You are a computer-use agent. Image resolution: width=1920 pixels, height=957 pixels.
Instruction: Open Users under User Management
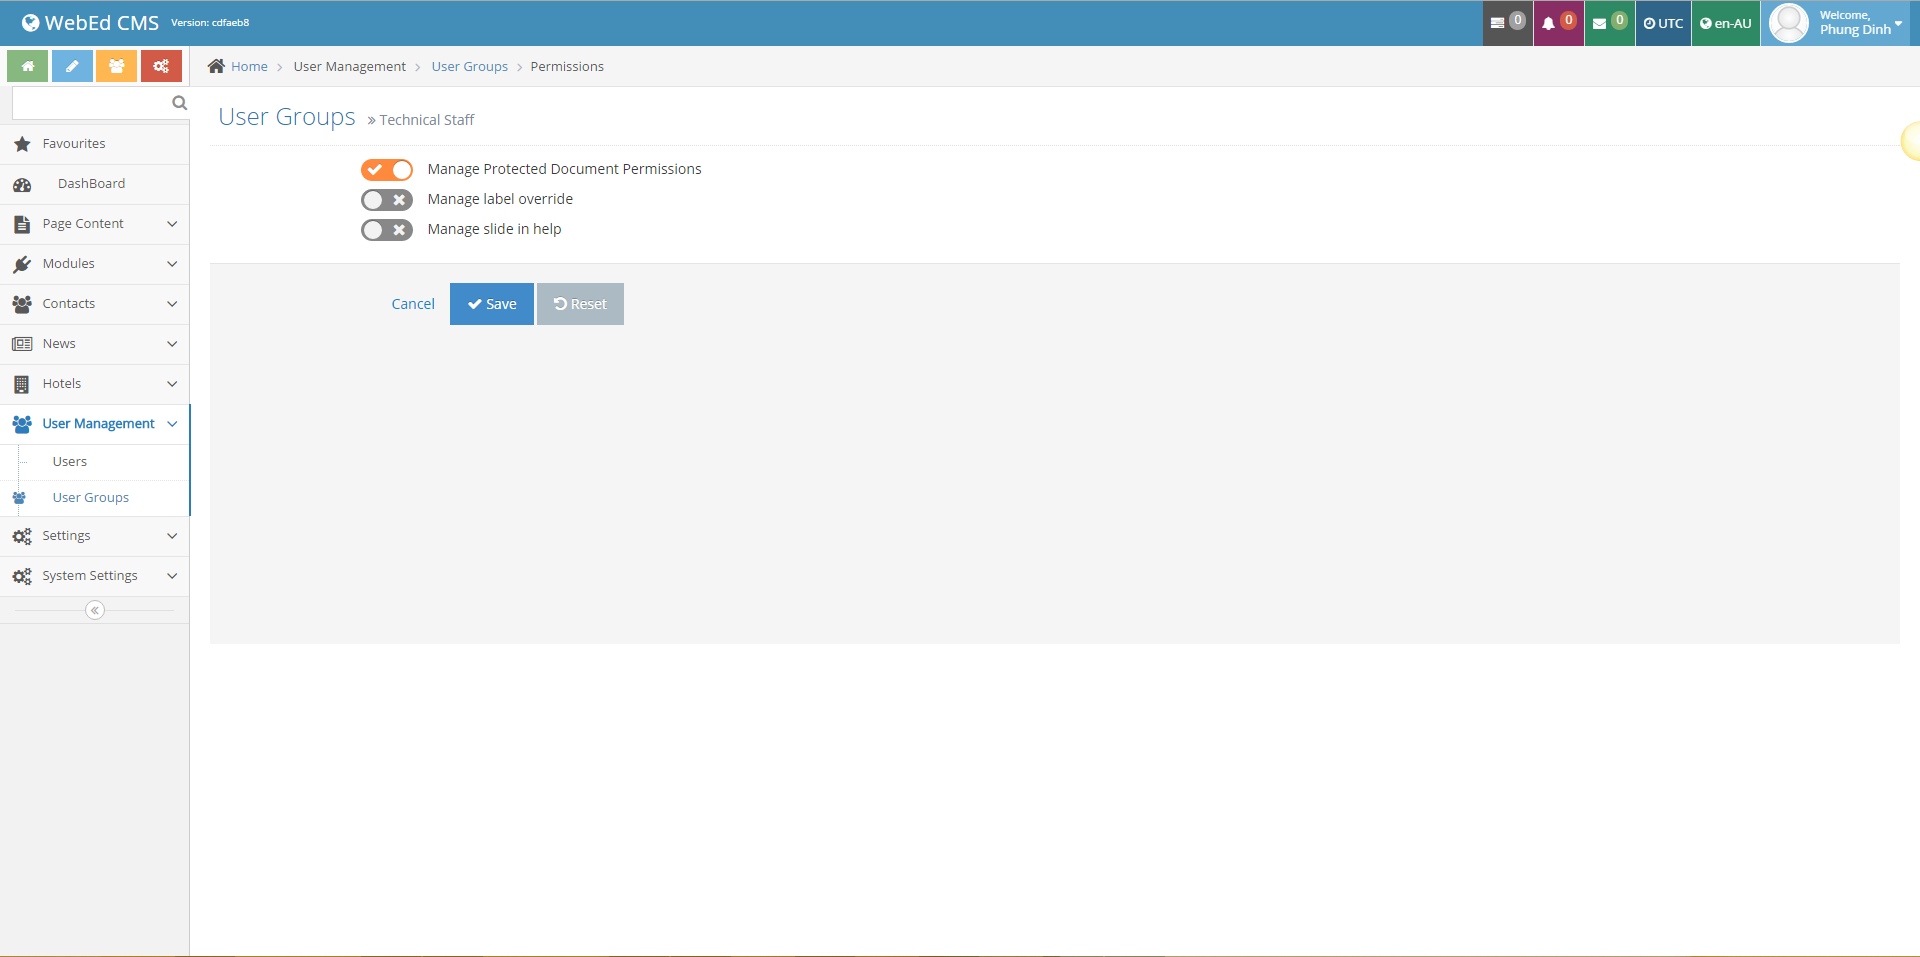pos(70,462)
